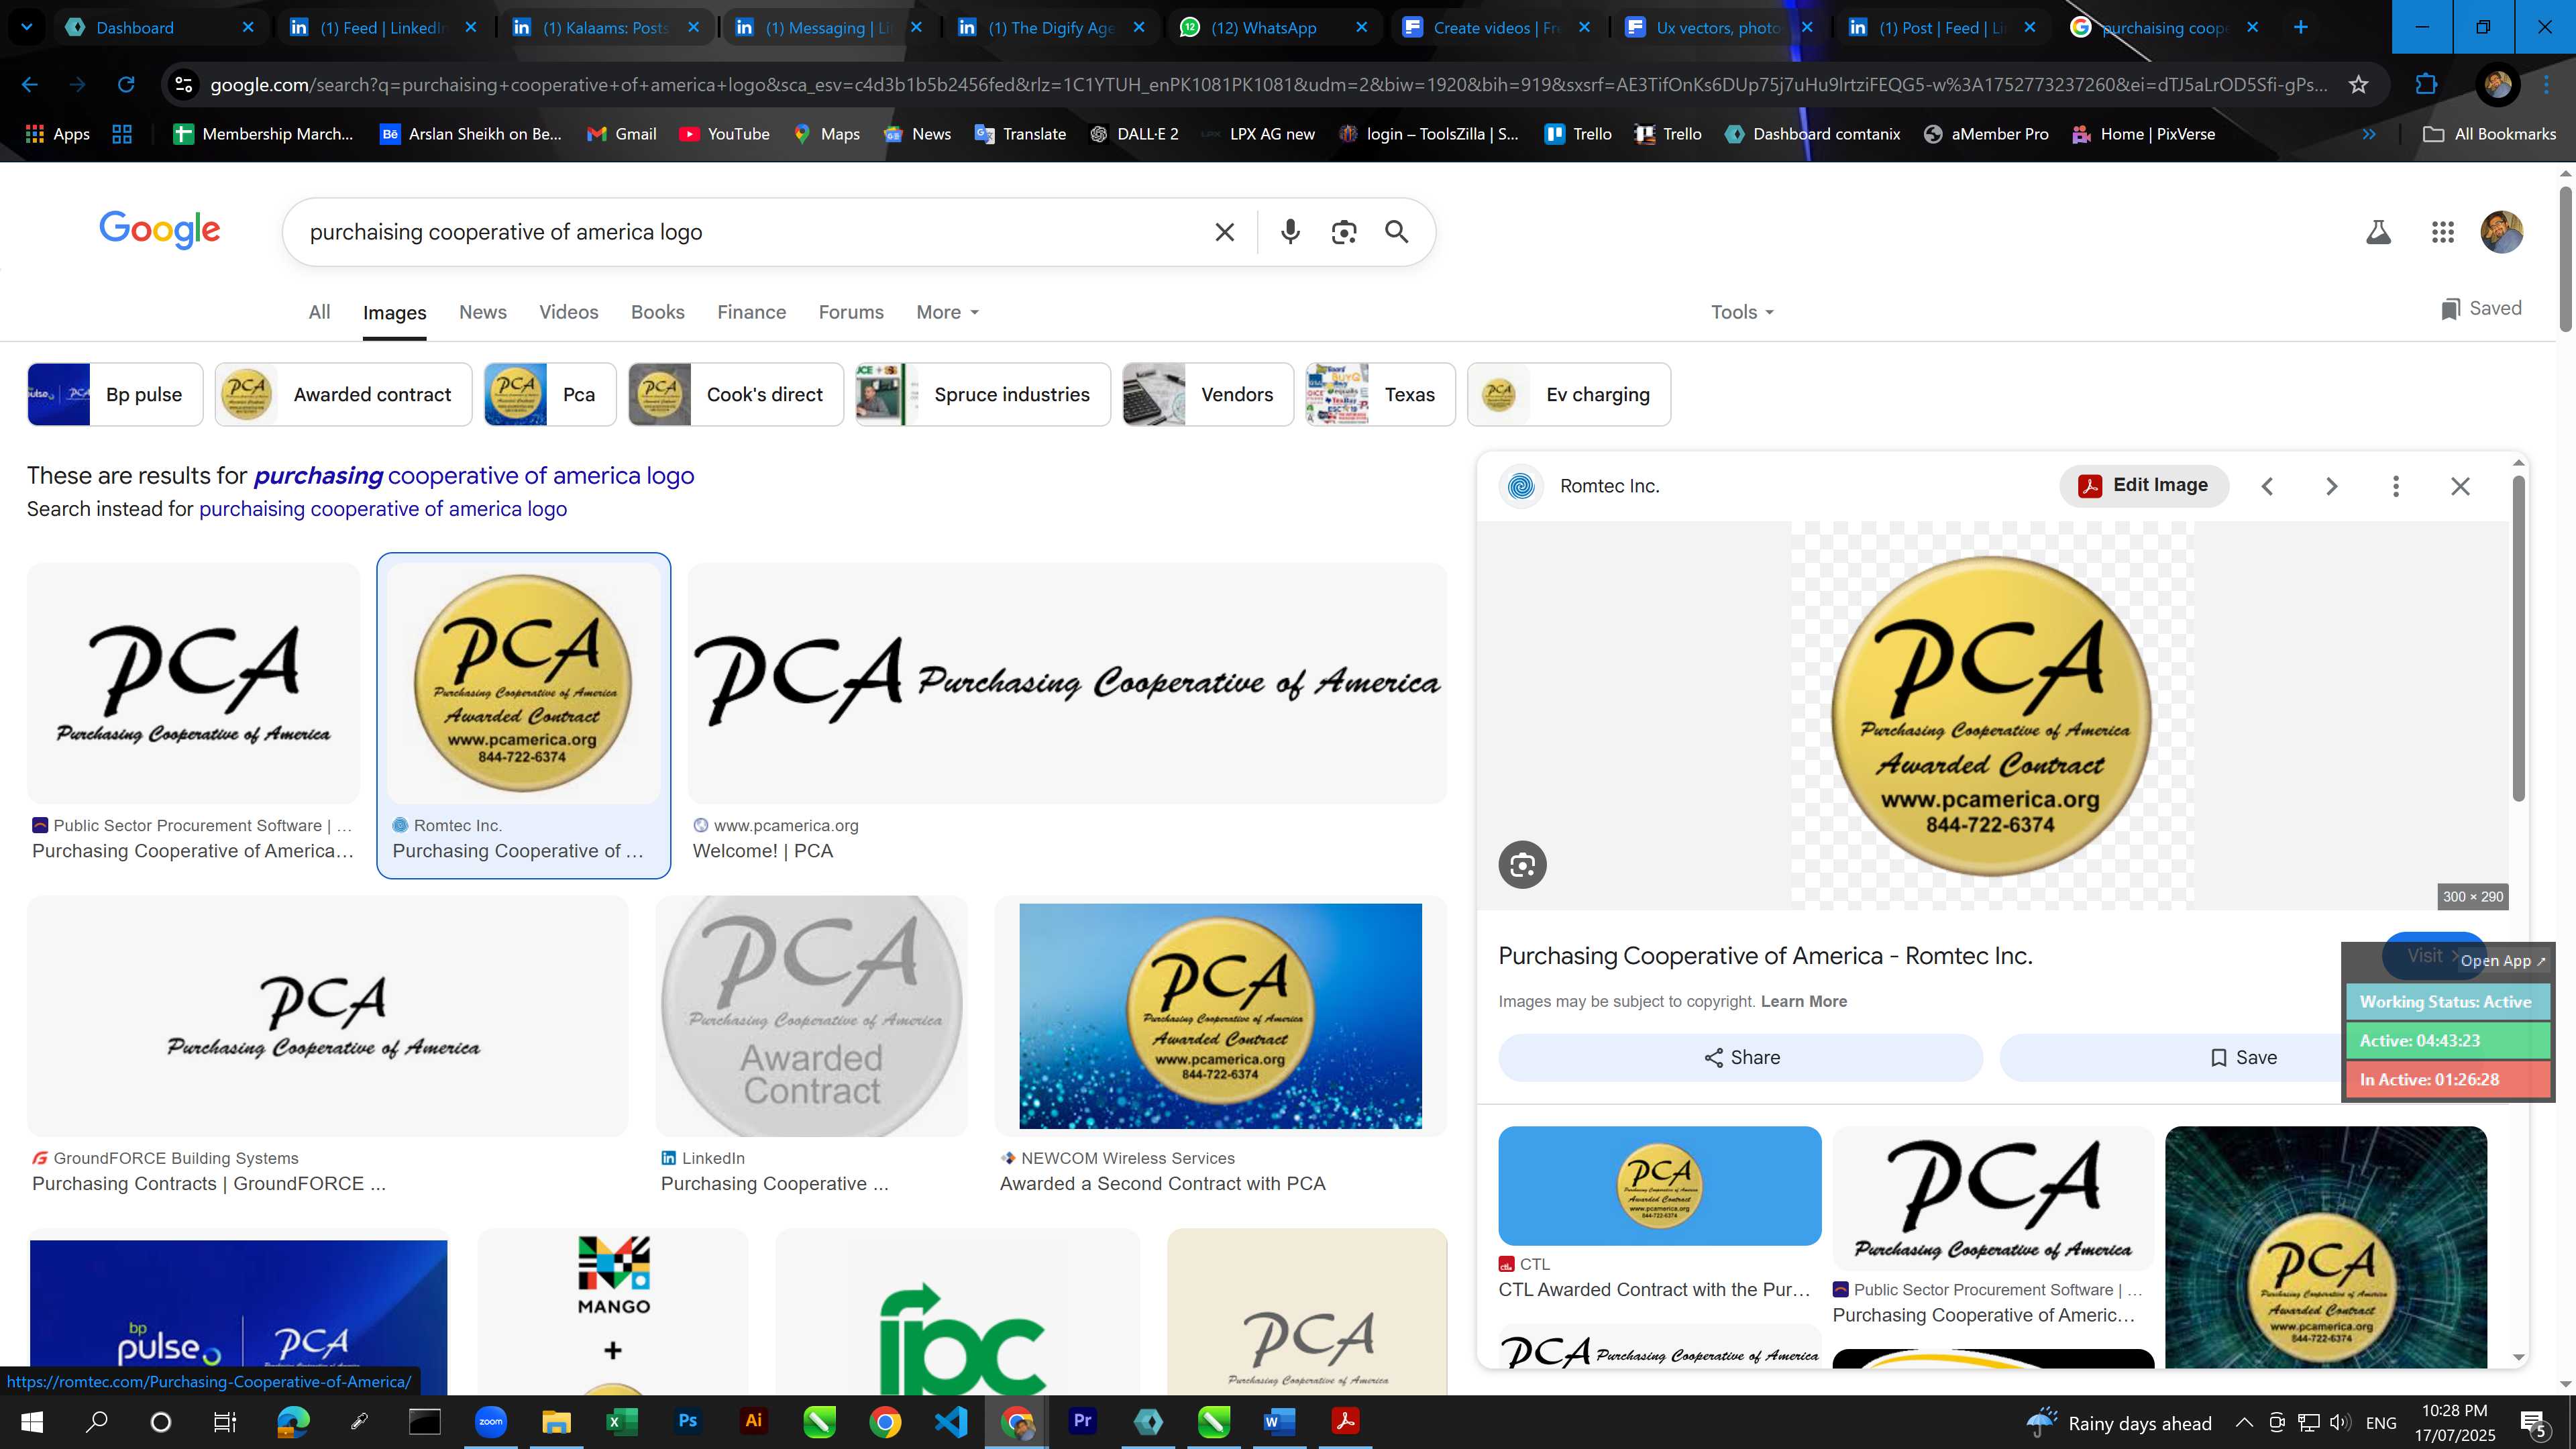Switch to the News results tab
The height and width of the screenshot is (1449, 2576).
click(483, 312)
